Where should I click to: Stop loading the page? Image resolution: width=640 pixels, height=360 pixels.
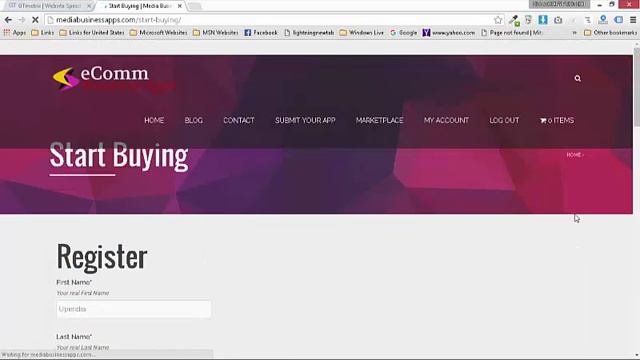coord(35,20)
